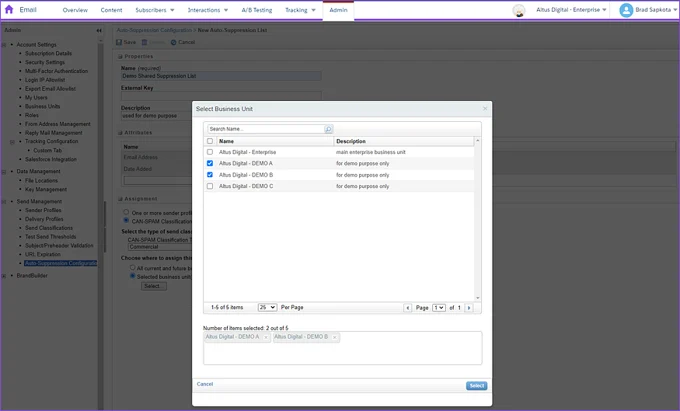680x411 pixels.
Task: Open the 25 Per Page dropdown
Action: [x=267, y=307]
